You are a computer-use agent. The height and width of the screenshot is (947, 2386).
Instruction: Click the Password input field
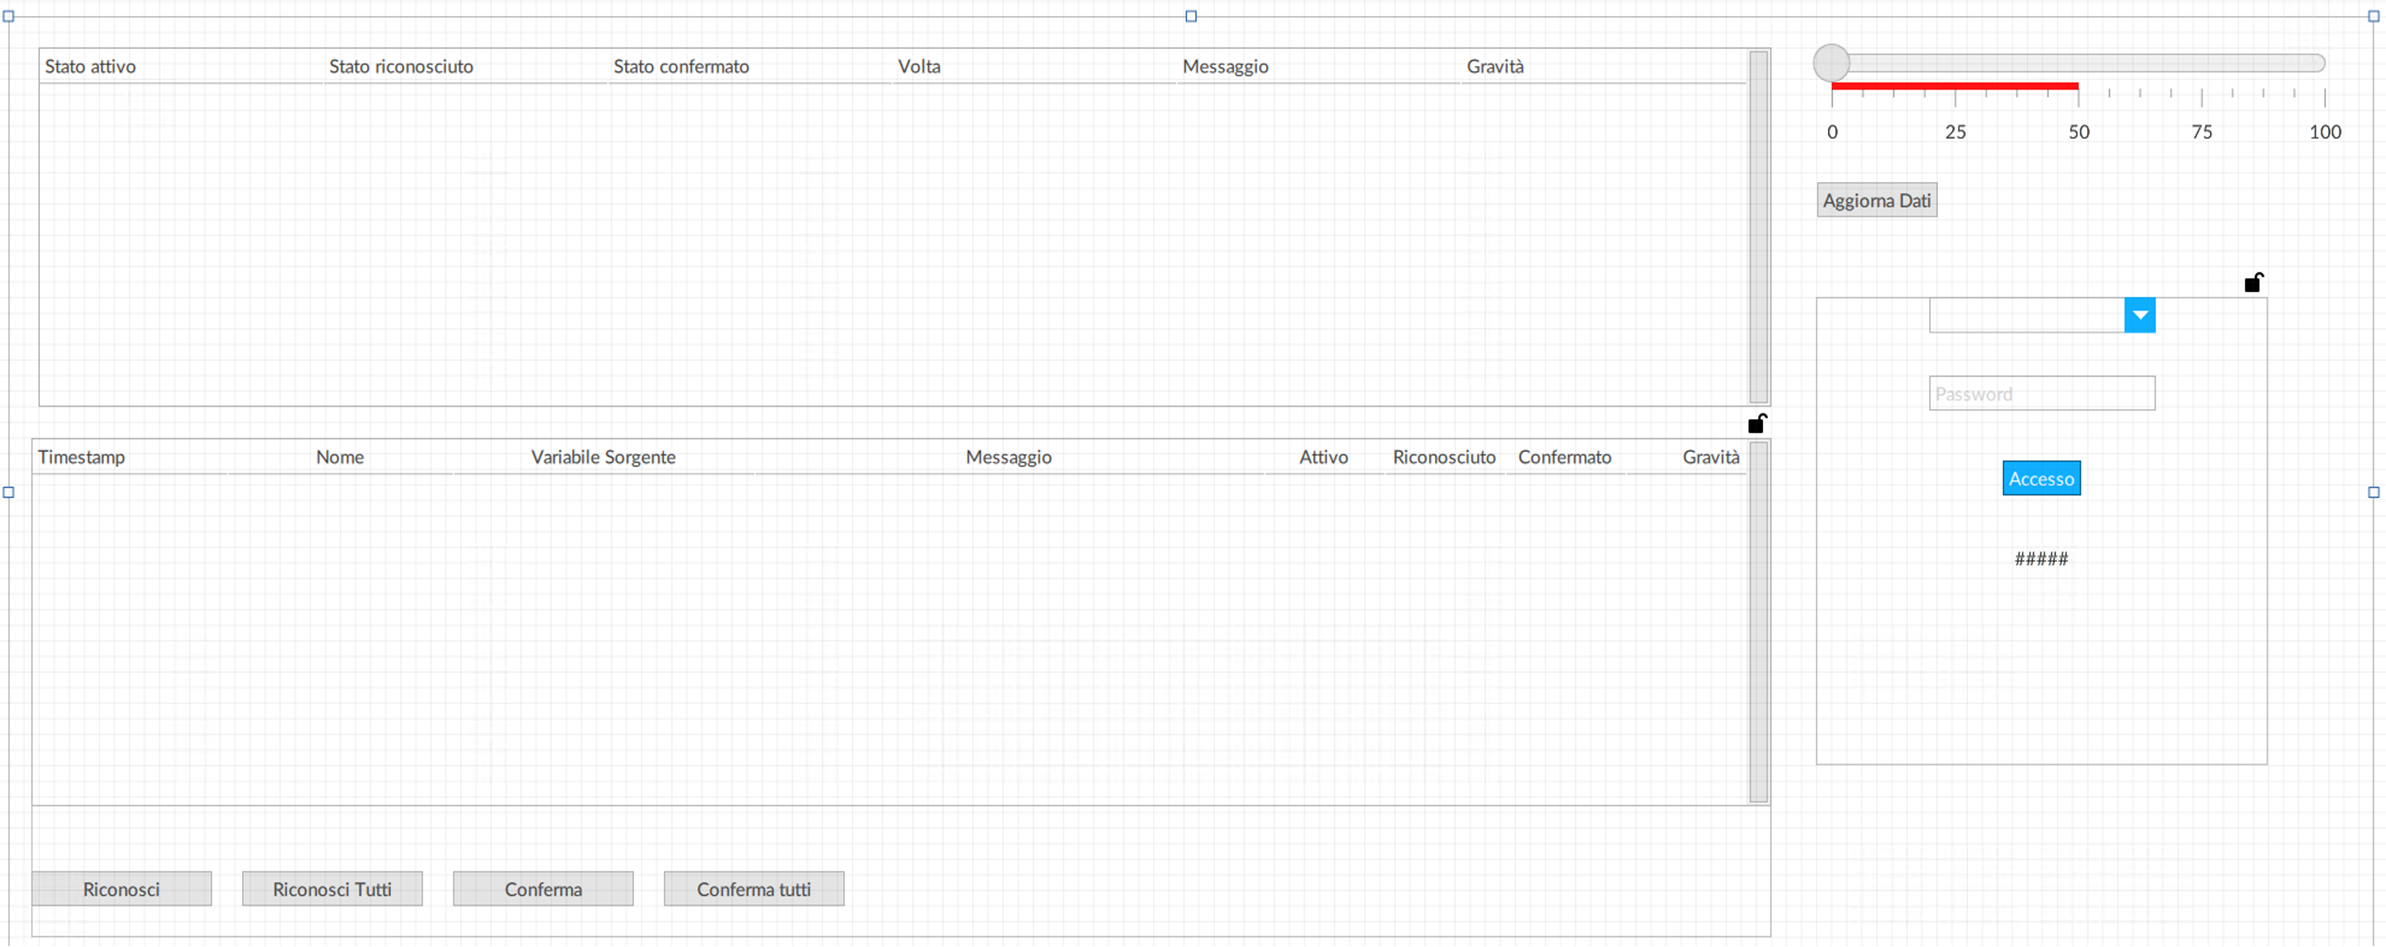[x=2041, y=394]
